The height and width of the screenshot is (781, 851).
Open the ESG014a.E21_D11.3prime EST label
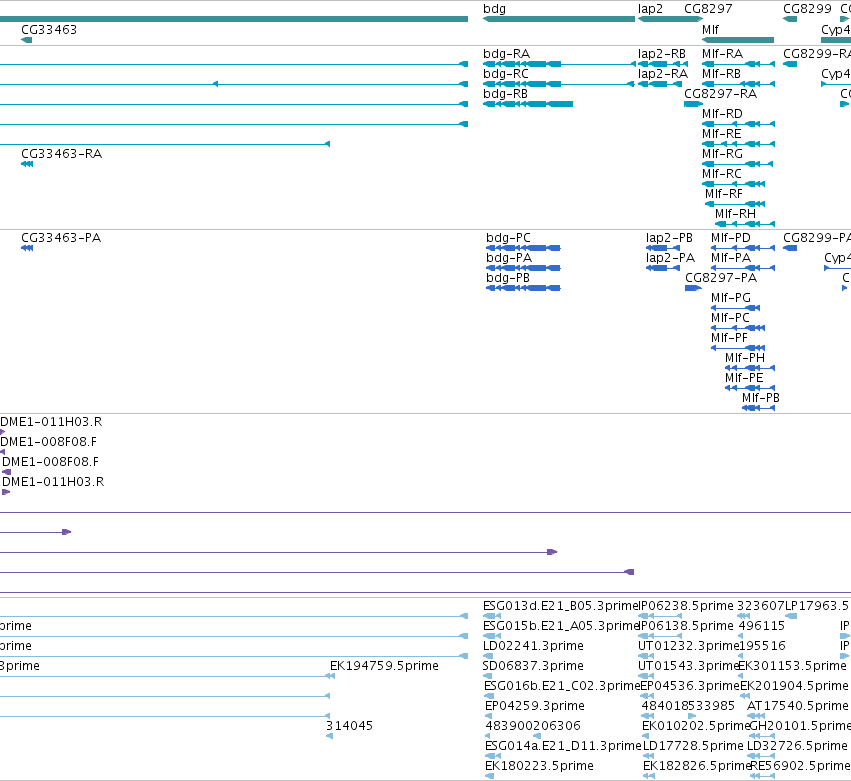(563, 746)
